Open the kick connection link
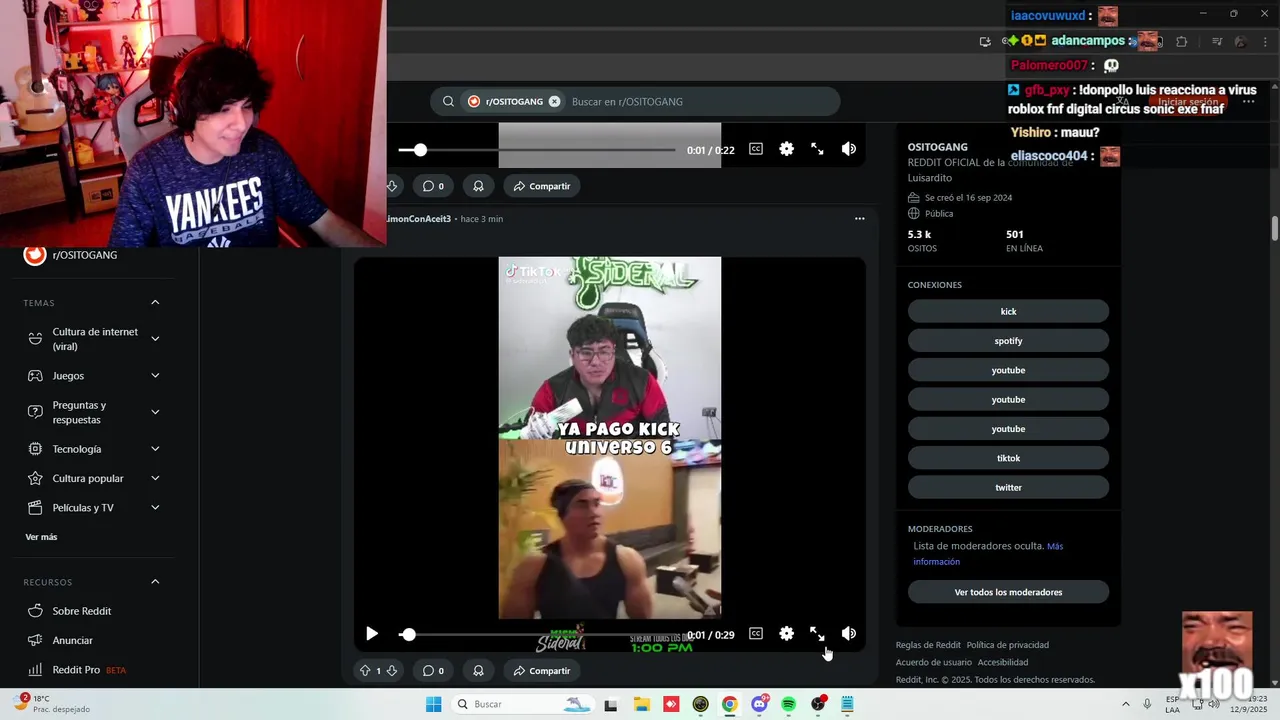Screen dimensions: 1280x720 point(1008,312)
